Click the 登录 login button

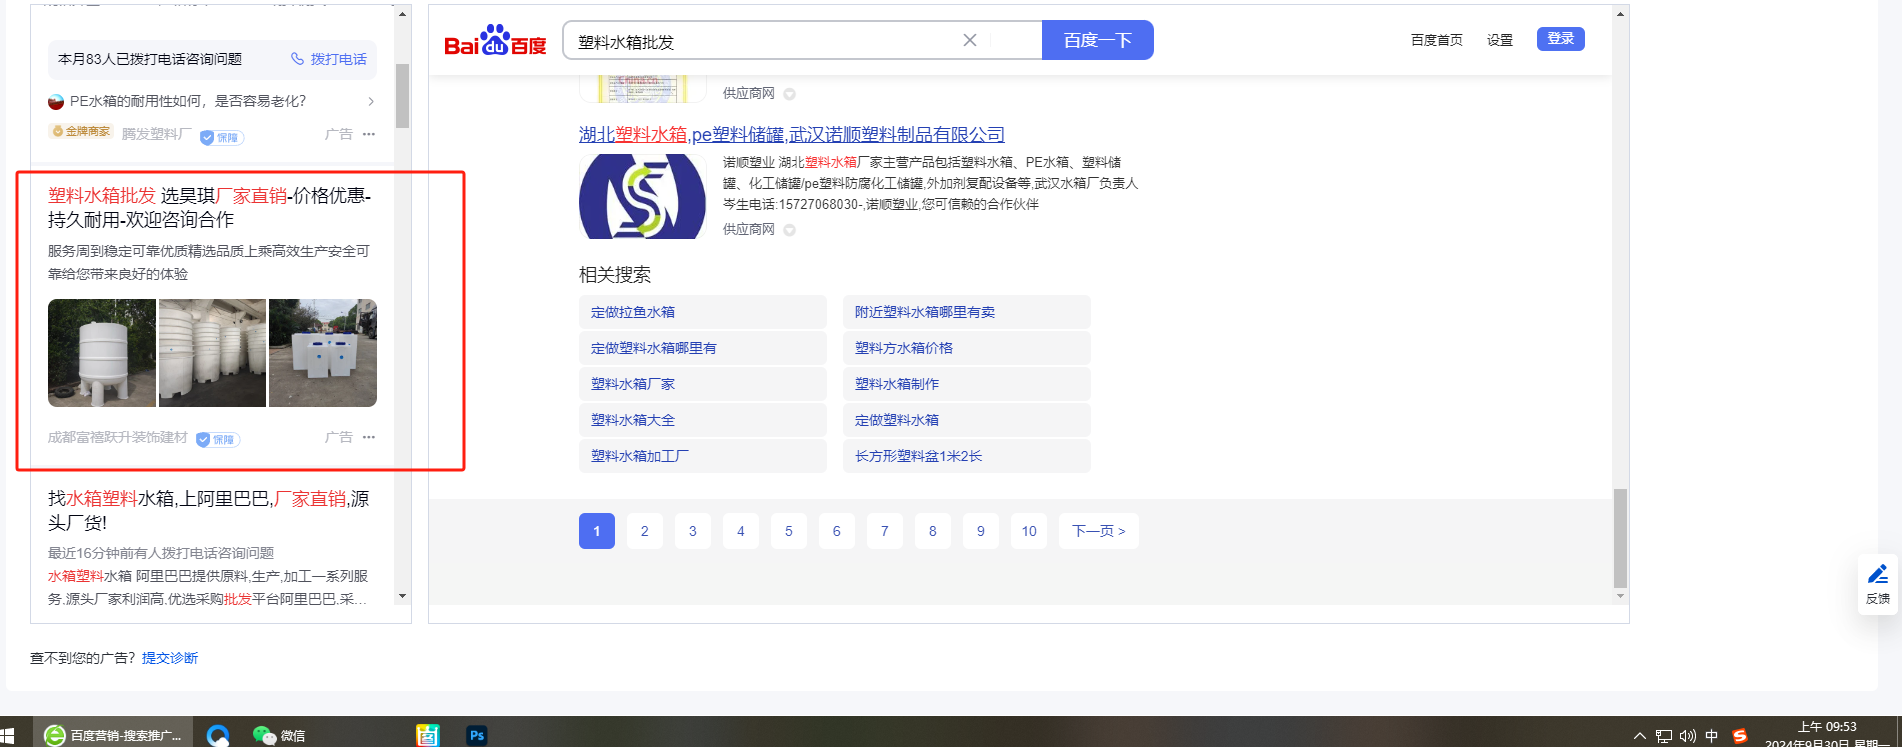pyautogui.click(x=1560, y=39)
